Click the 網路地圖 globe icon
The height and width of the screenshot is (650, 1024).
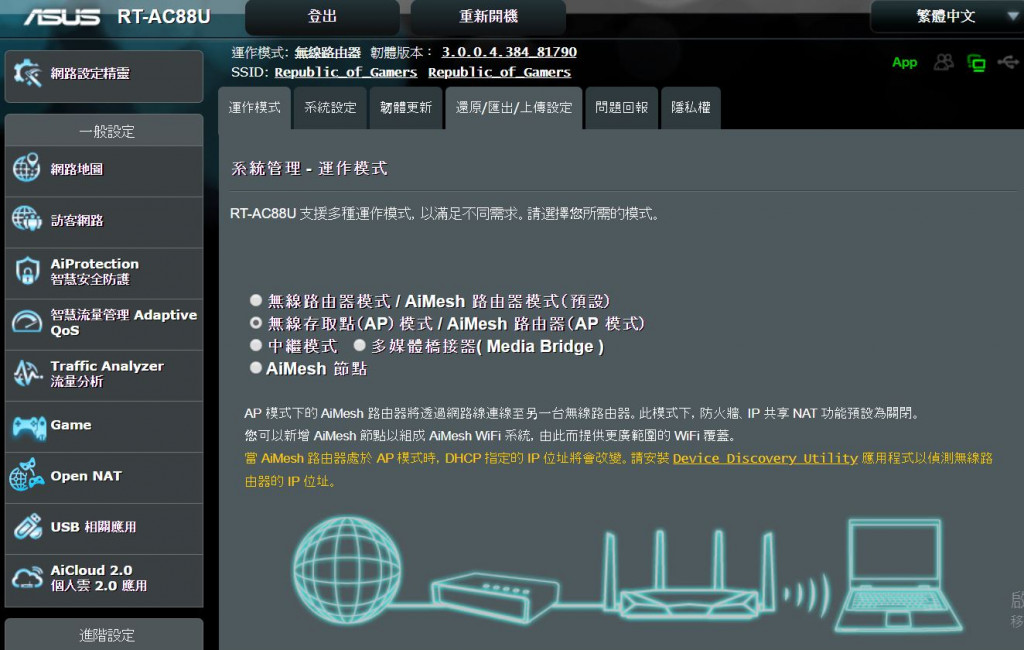click(x=27, y=168)
